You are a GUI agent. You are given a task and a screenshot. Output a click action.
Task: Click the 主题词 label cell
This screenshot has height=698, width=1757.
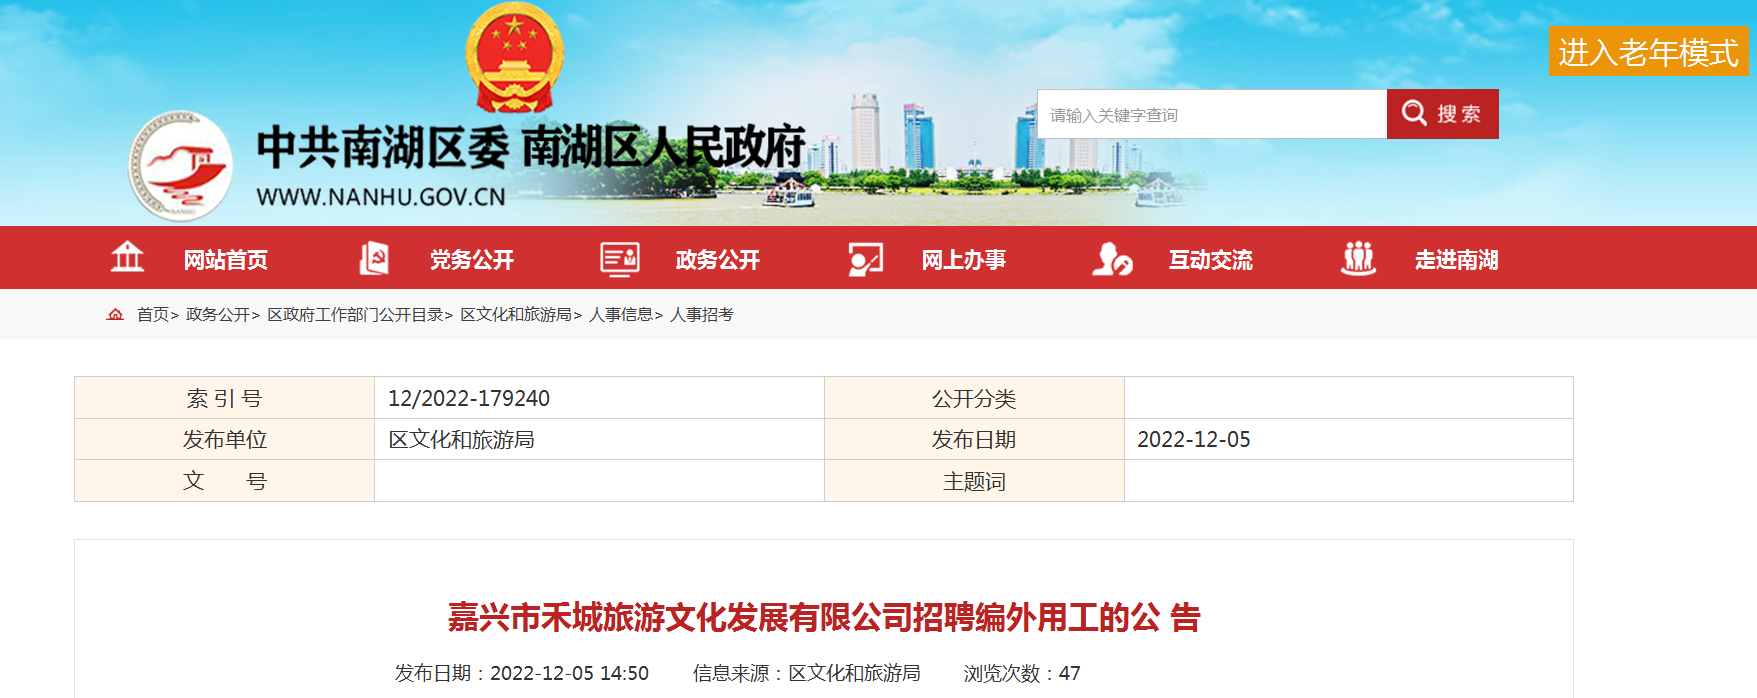pyautogui.click(x=974, y=481)
